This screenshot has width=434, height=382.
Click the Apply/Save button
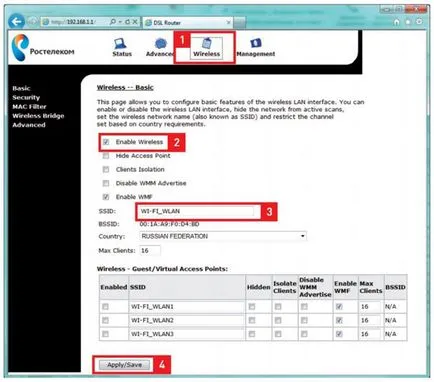pos(125,365)
